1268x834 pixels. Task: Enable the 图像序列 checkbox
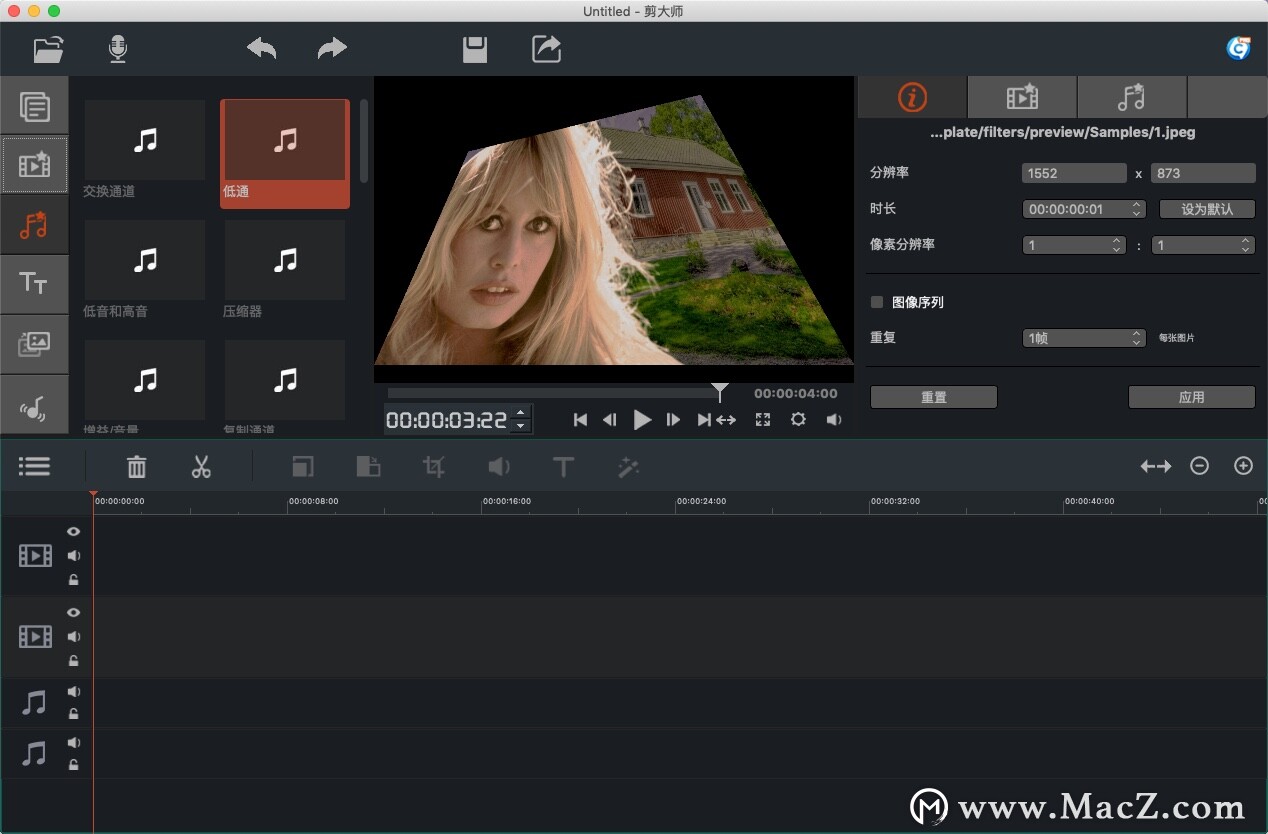click(x=876, y=302)
